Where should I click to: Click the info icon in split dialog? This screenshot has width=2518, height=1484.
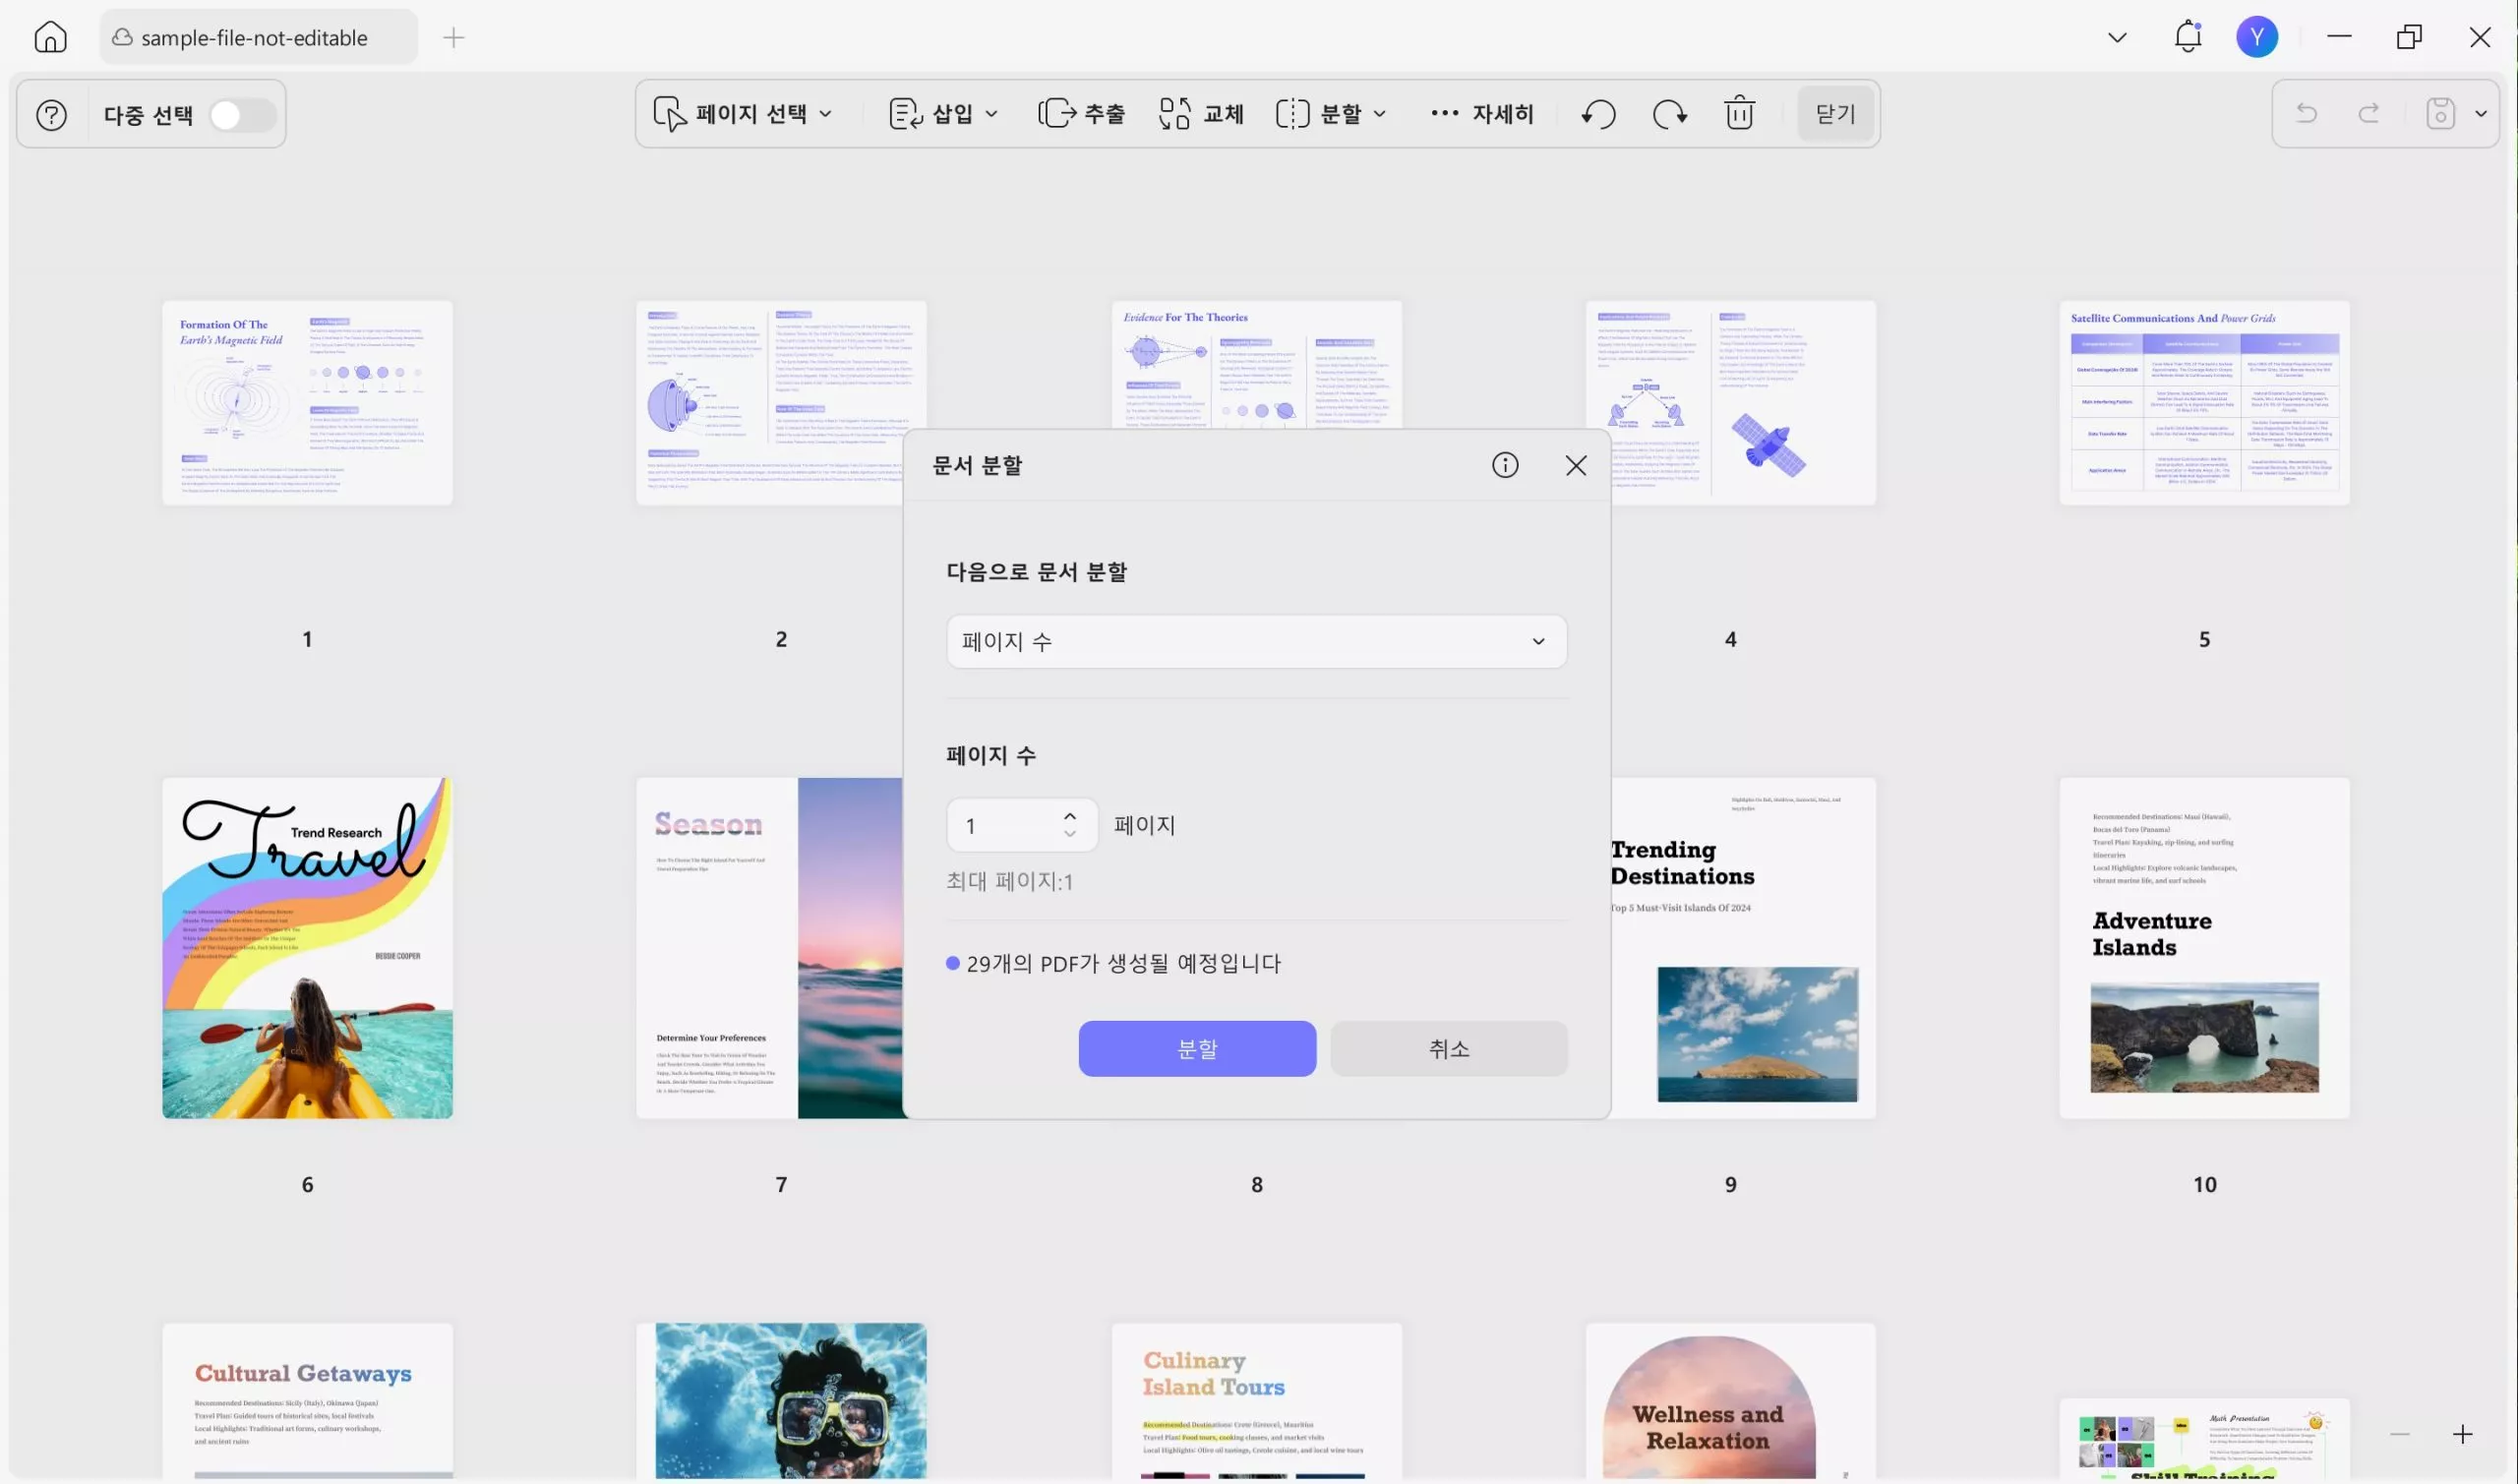(1504, 465)
